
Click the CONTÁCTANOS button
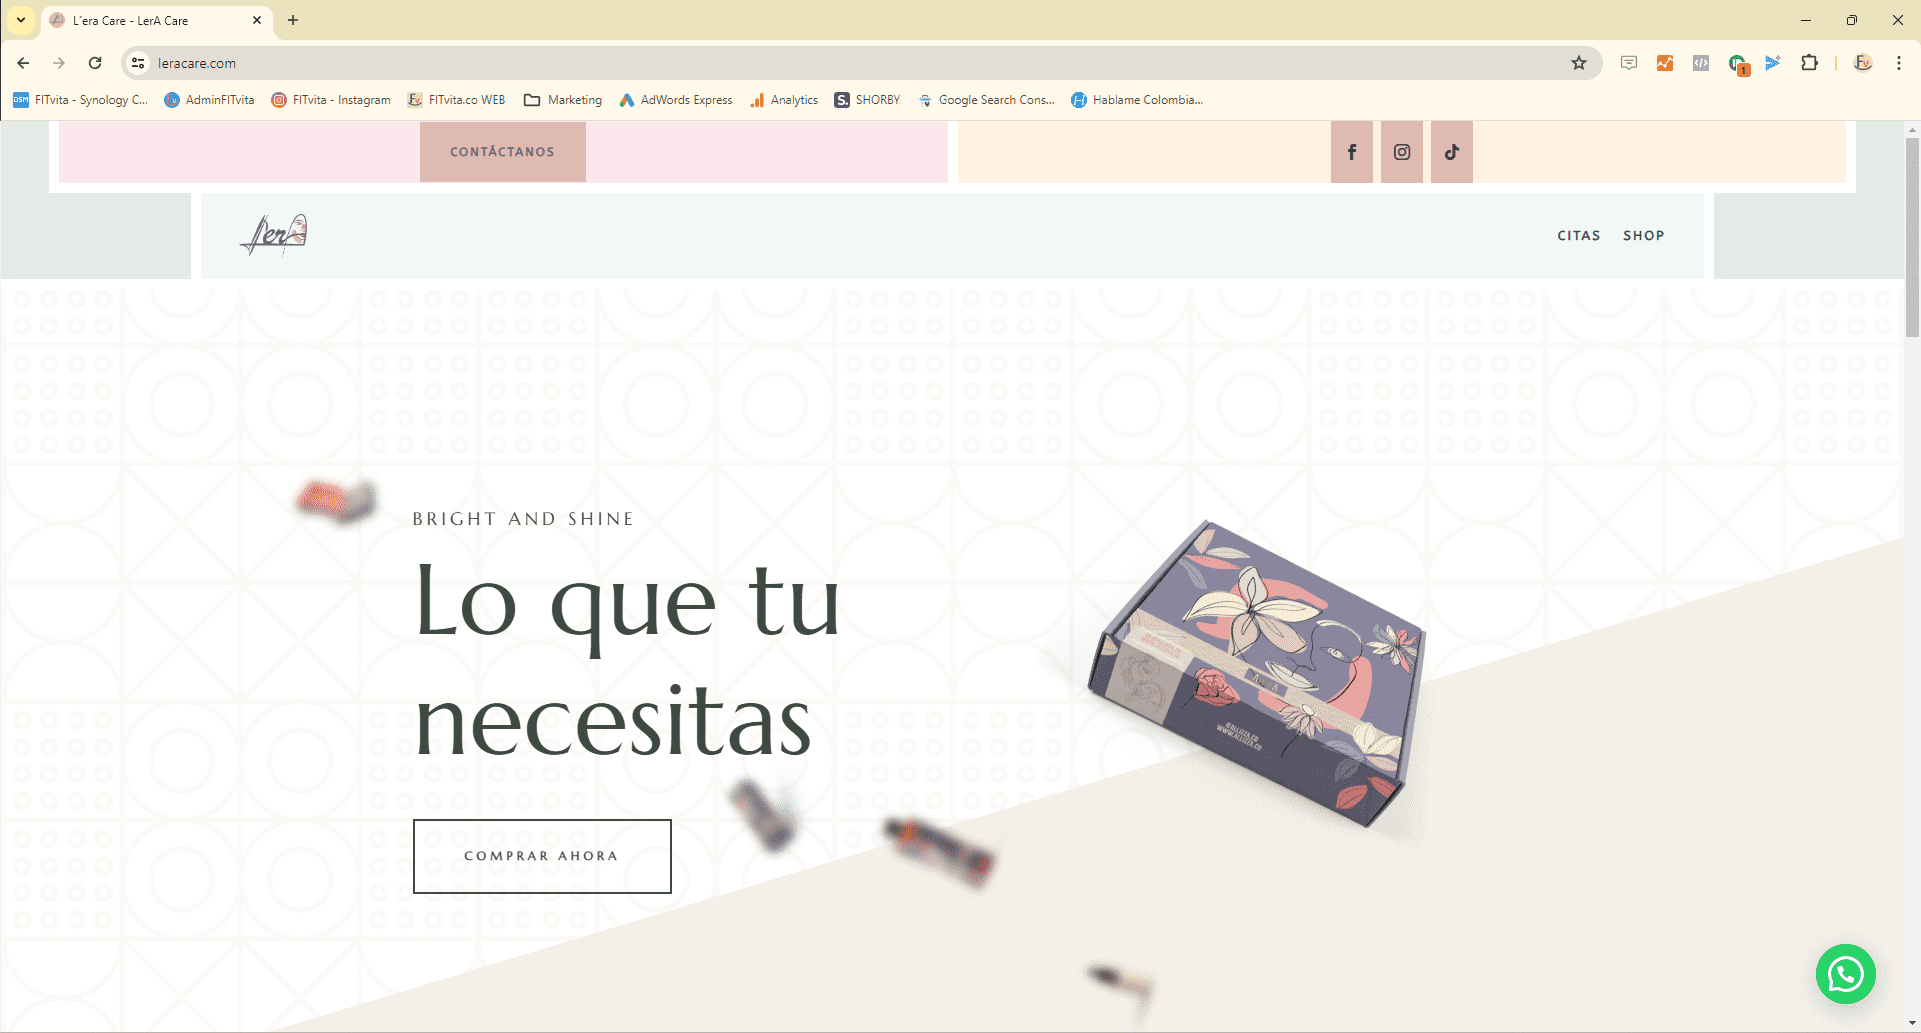pos(502,152)
